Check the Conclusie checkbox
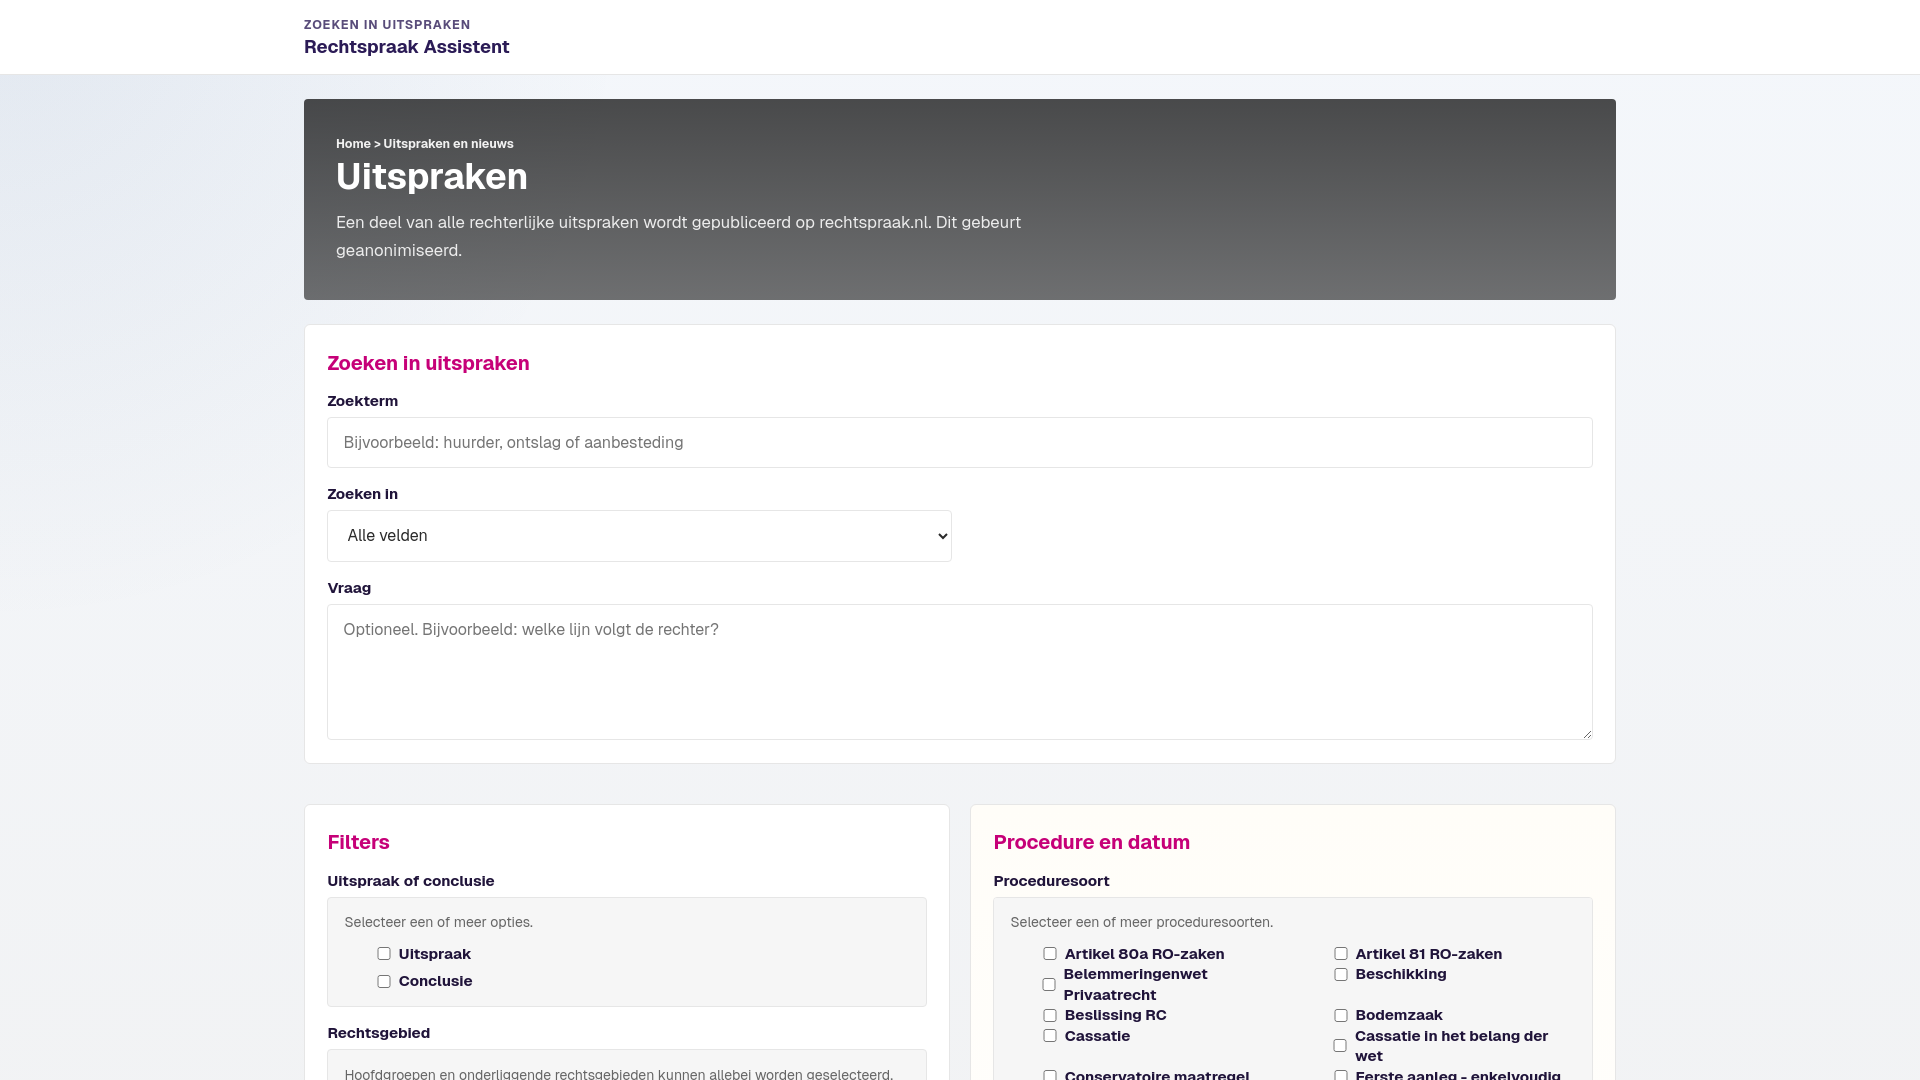The image size is (1920, 1080). coord(384,982)
